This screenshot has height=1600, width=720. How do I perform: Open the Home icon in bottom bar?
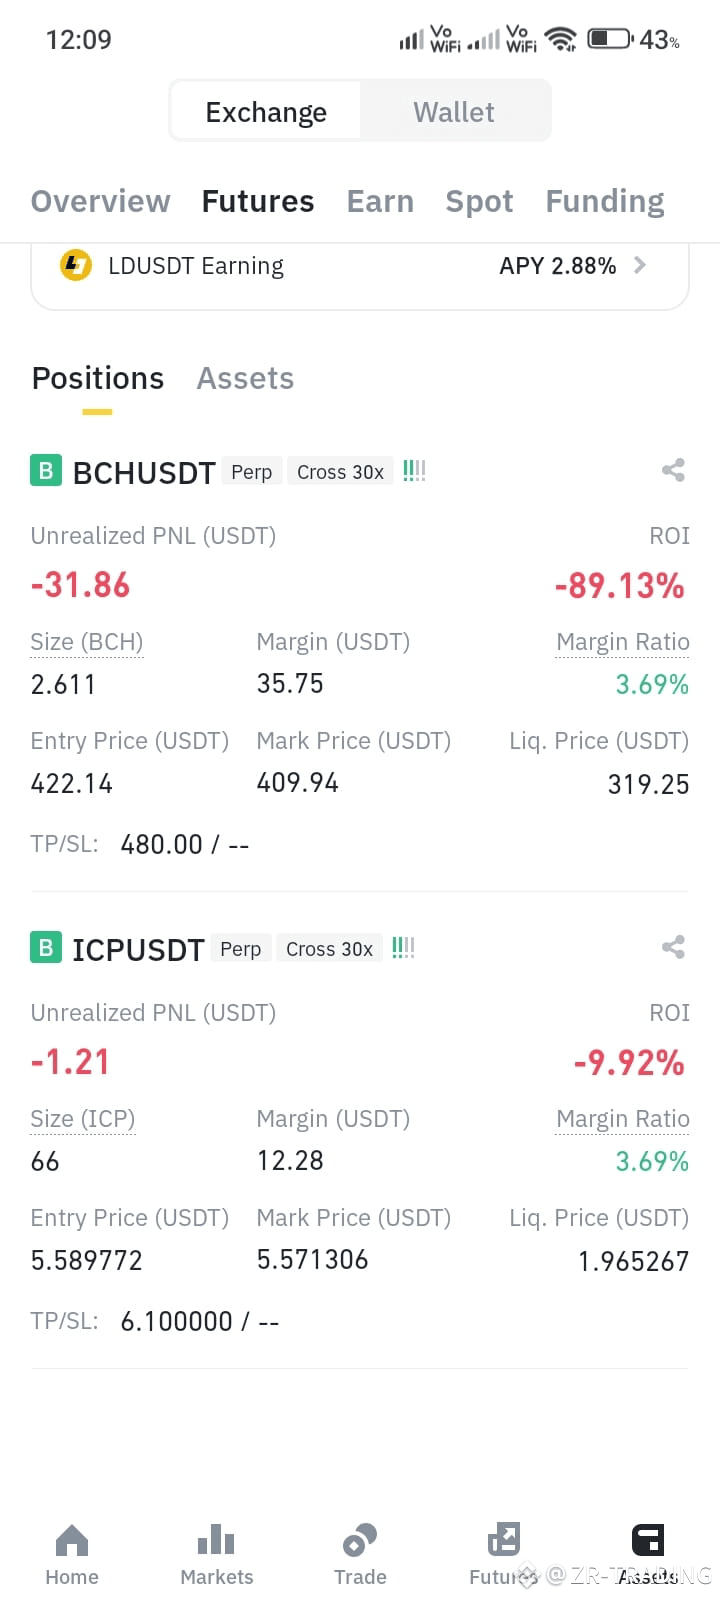point(72,1541)
